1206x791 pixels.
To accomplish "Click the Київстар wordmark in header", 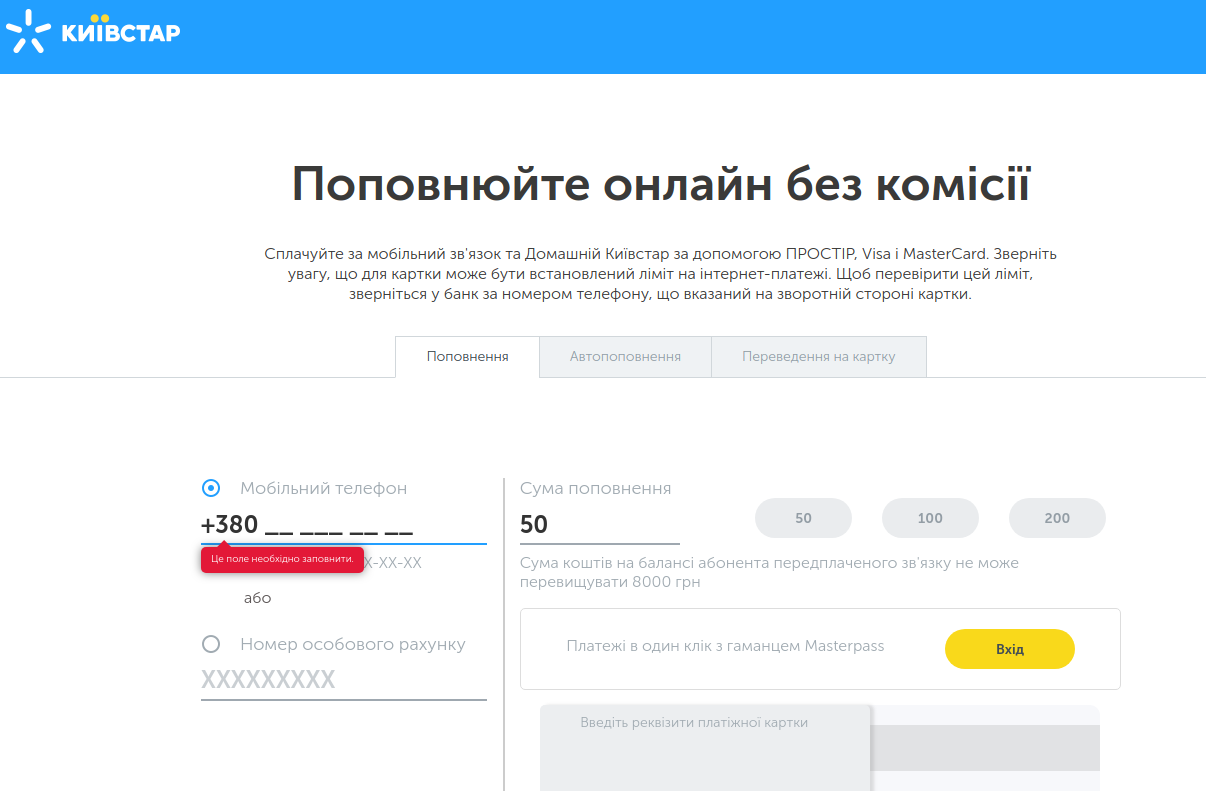I will coord(121,33).
